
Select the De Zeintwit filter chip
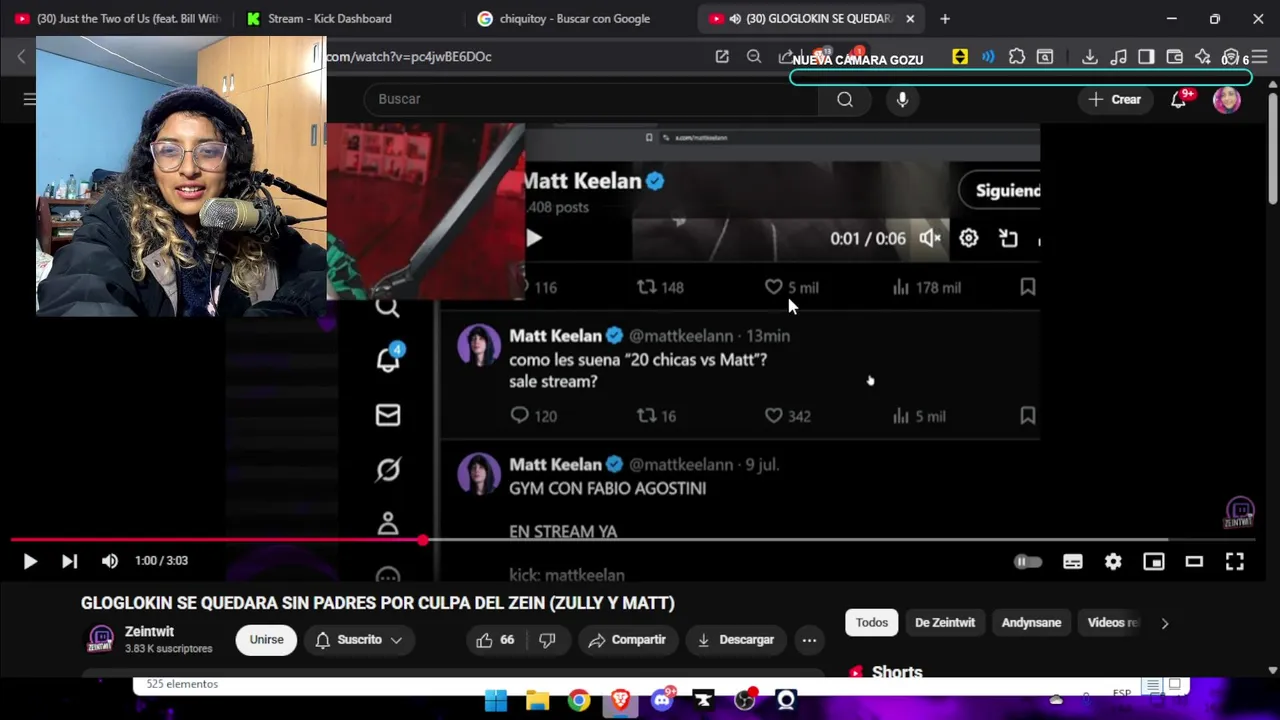tap(944, 623)
